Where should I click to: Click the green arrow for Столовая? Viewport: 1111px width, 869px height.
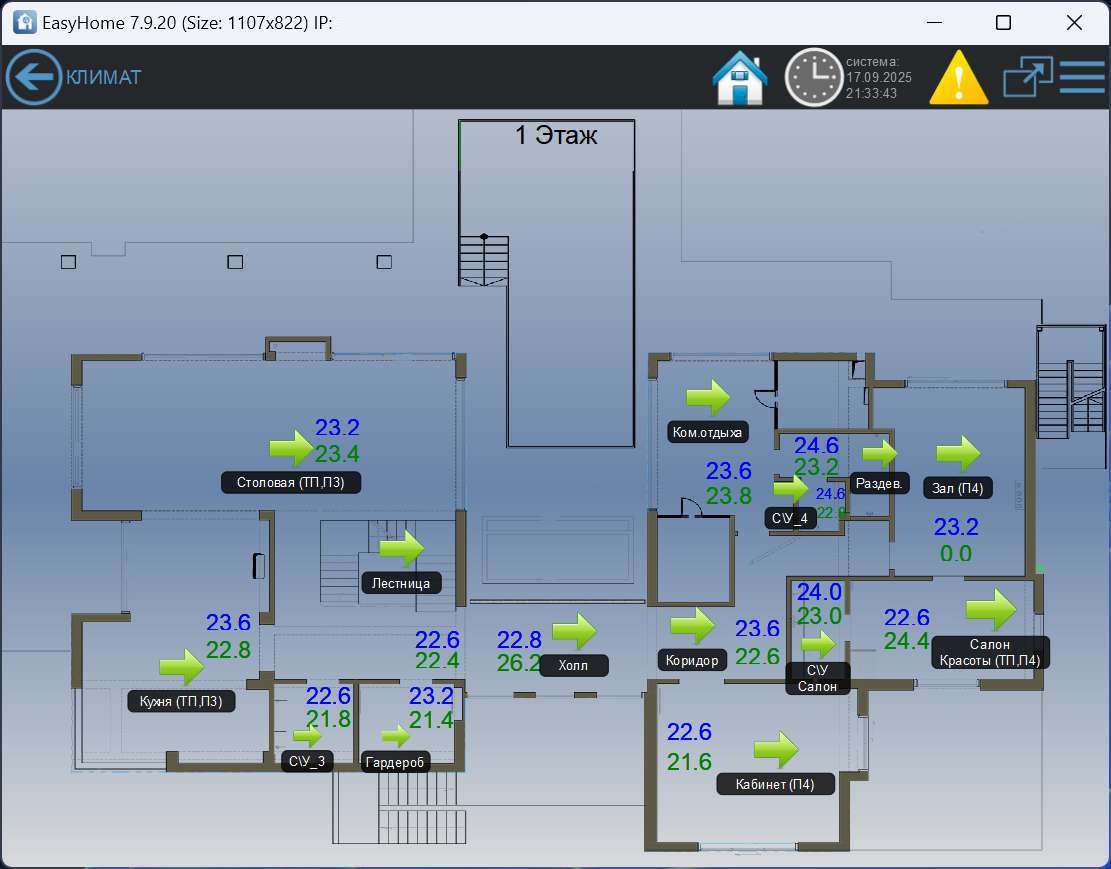click(292, 447)
